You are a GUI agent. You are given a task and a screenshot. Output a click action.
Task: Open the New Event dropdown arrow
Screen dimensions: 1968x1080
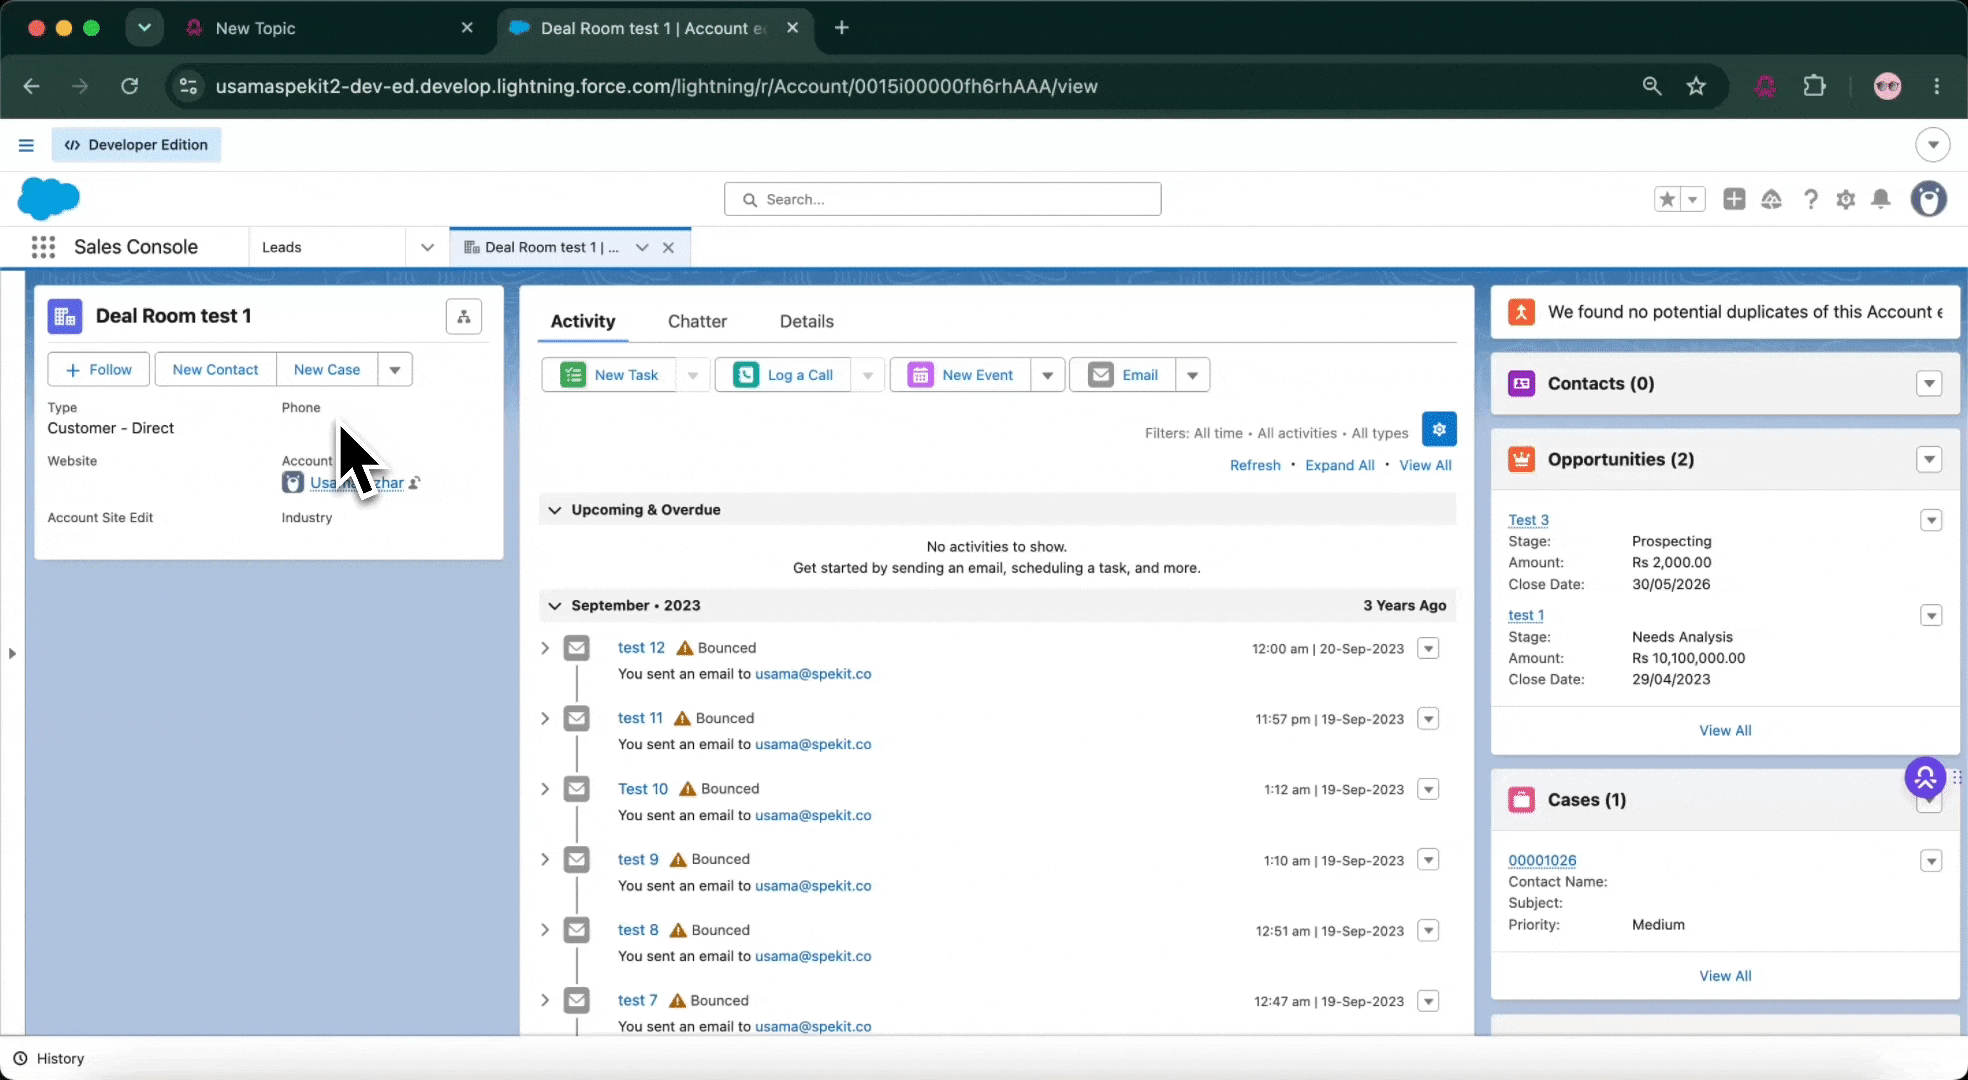point(1047,375)
